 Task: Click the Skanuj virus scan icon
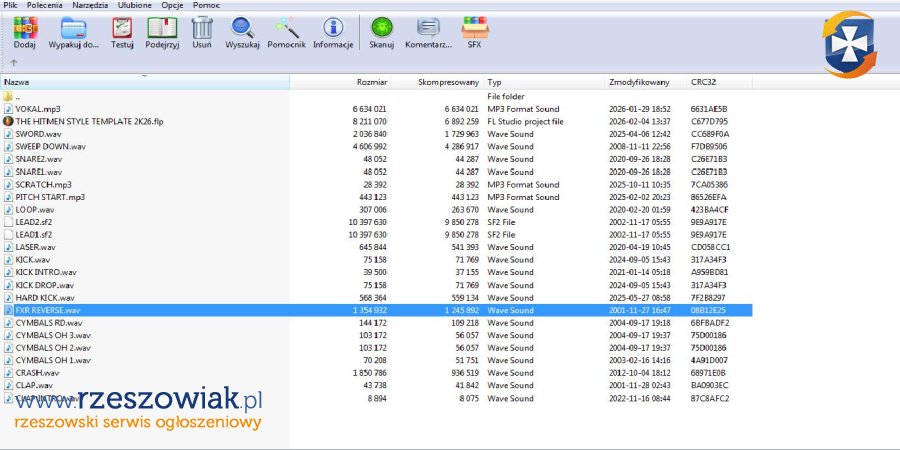[x=381, y=30]
